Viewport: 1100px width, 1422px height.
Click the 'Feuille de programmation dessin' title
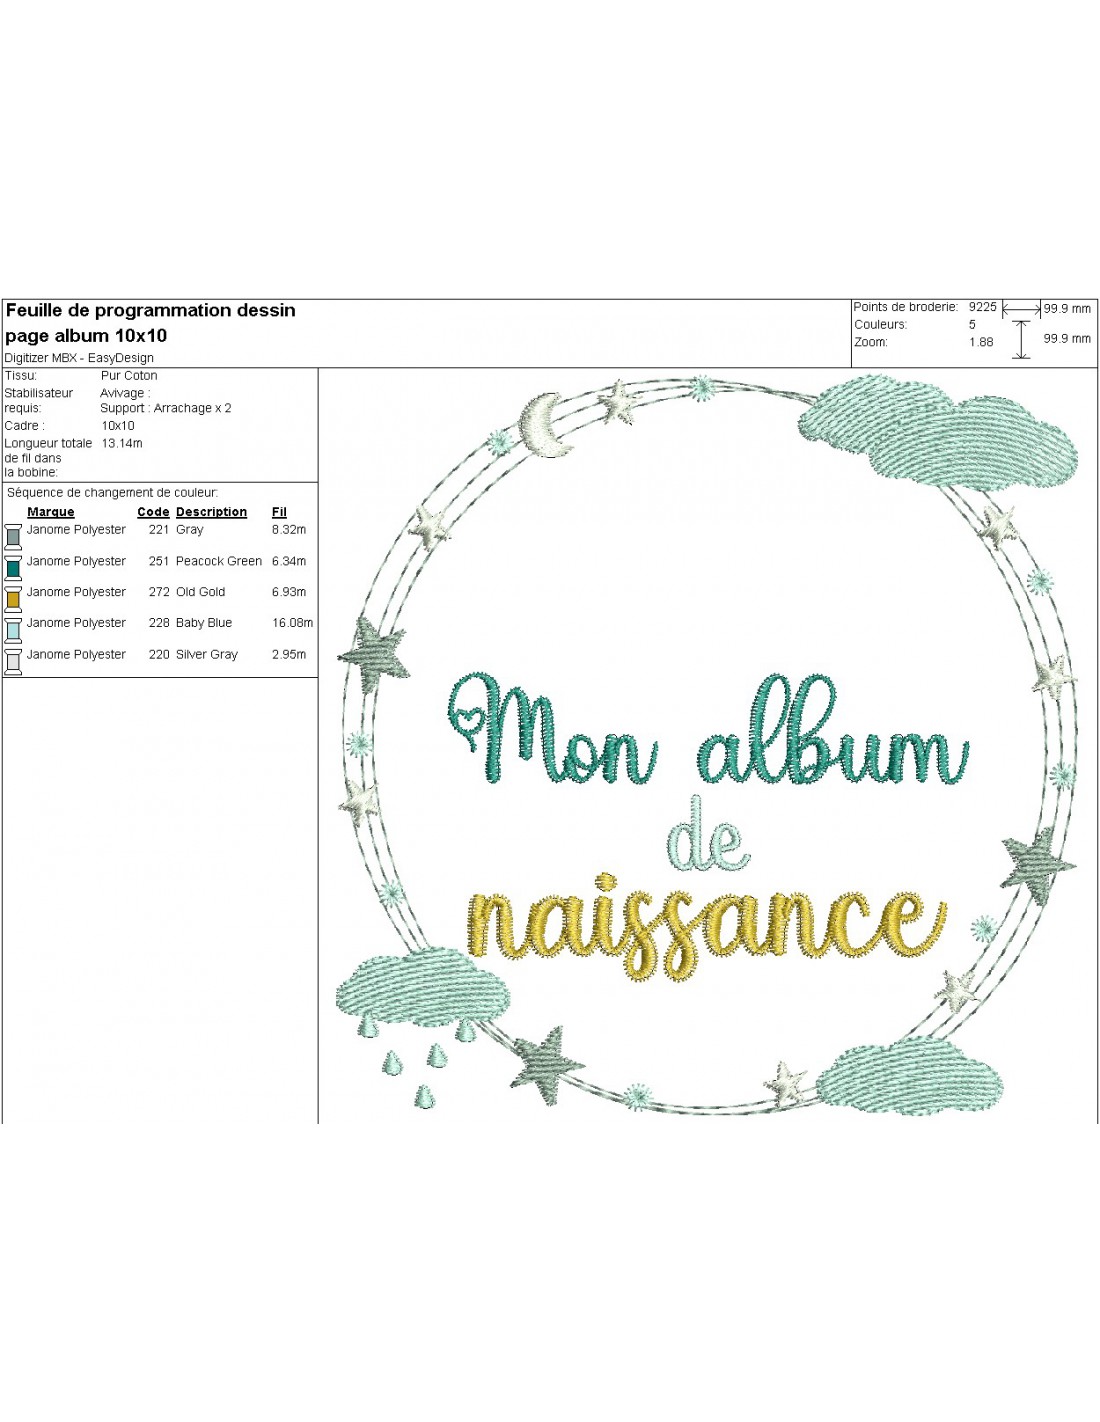click(x=151, y=310)
